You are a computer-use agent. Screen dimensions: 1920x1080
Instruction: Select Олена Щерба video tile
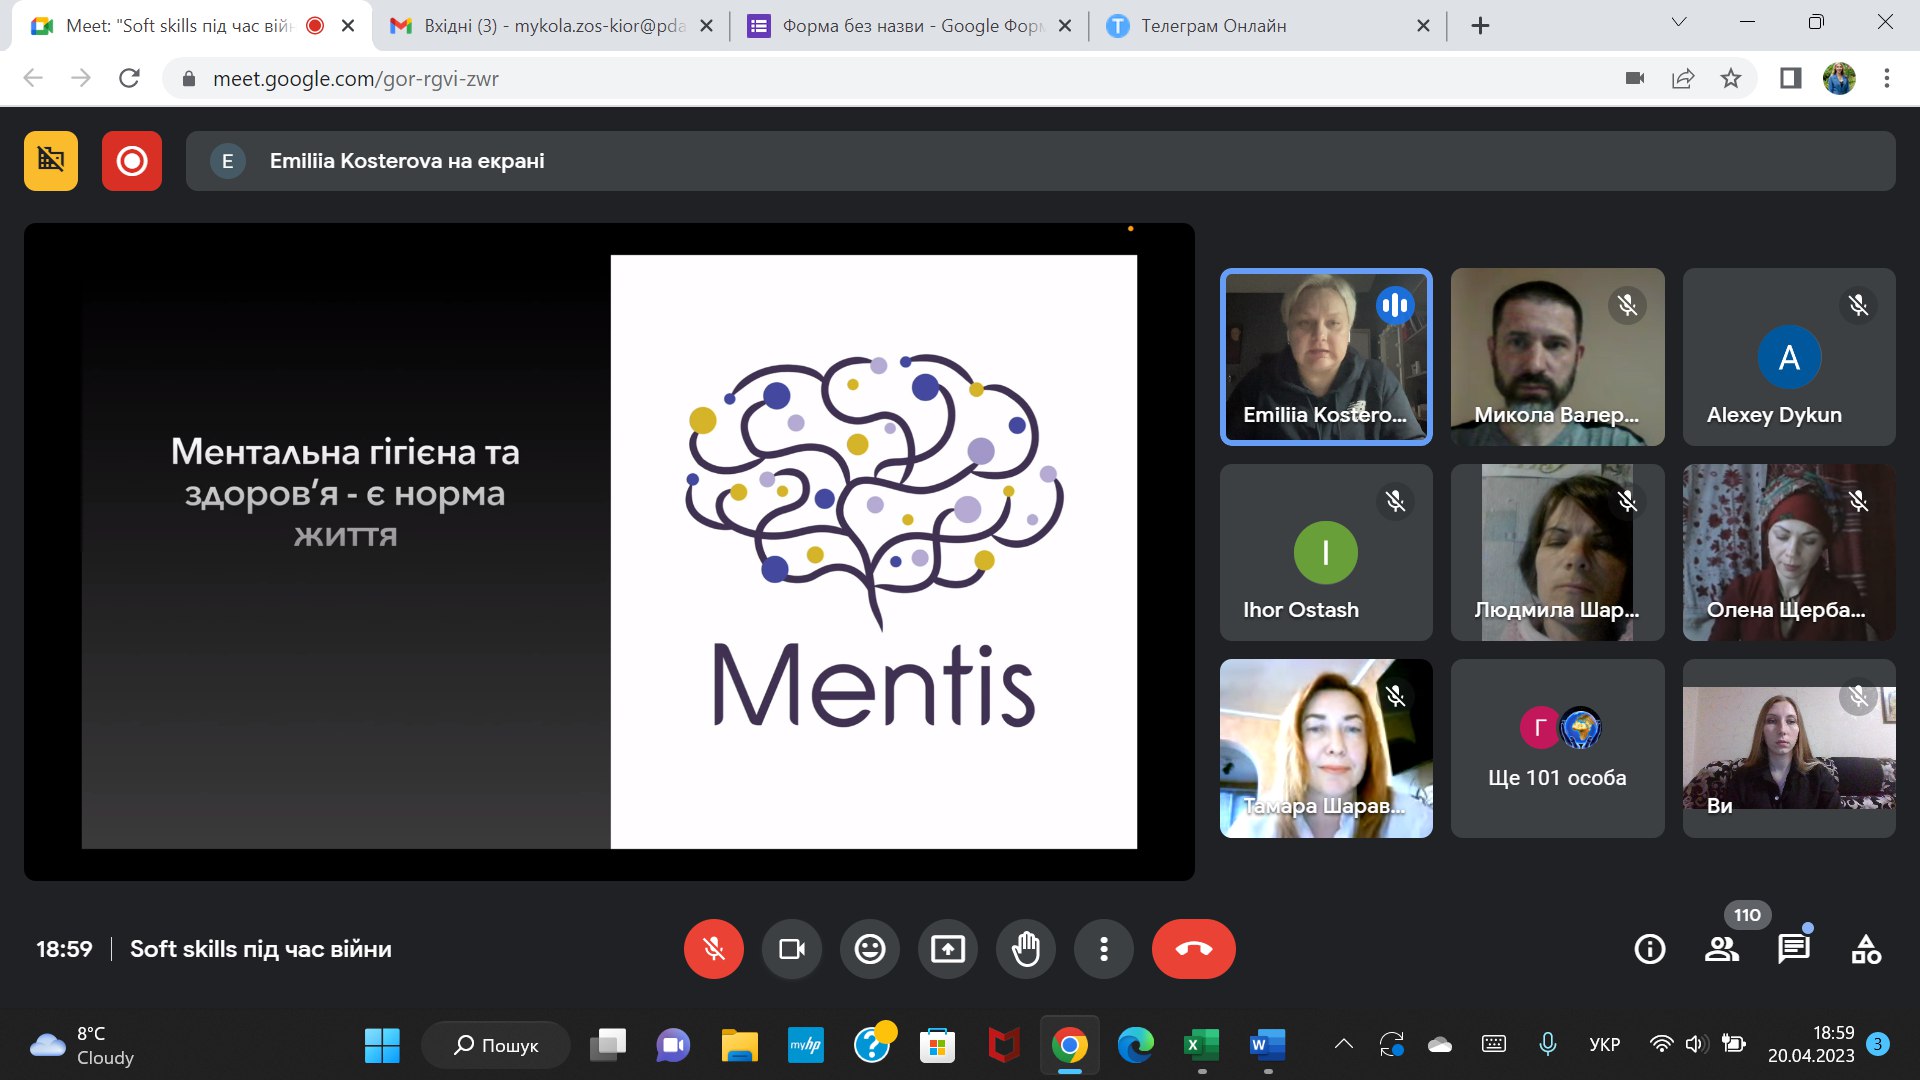[x=1789, y=552]
